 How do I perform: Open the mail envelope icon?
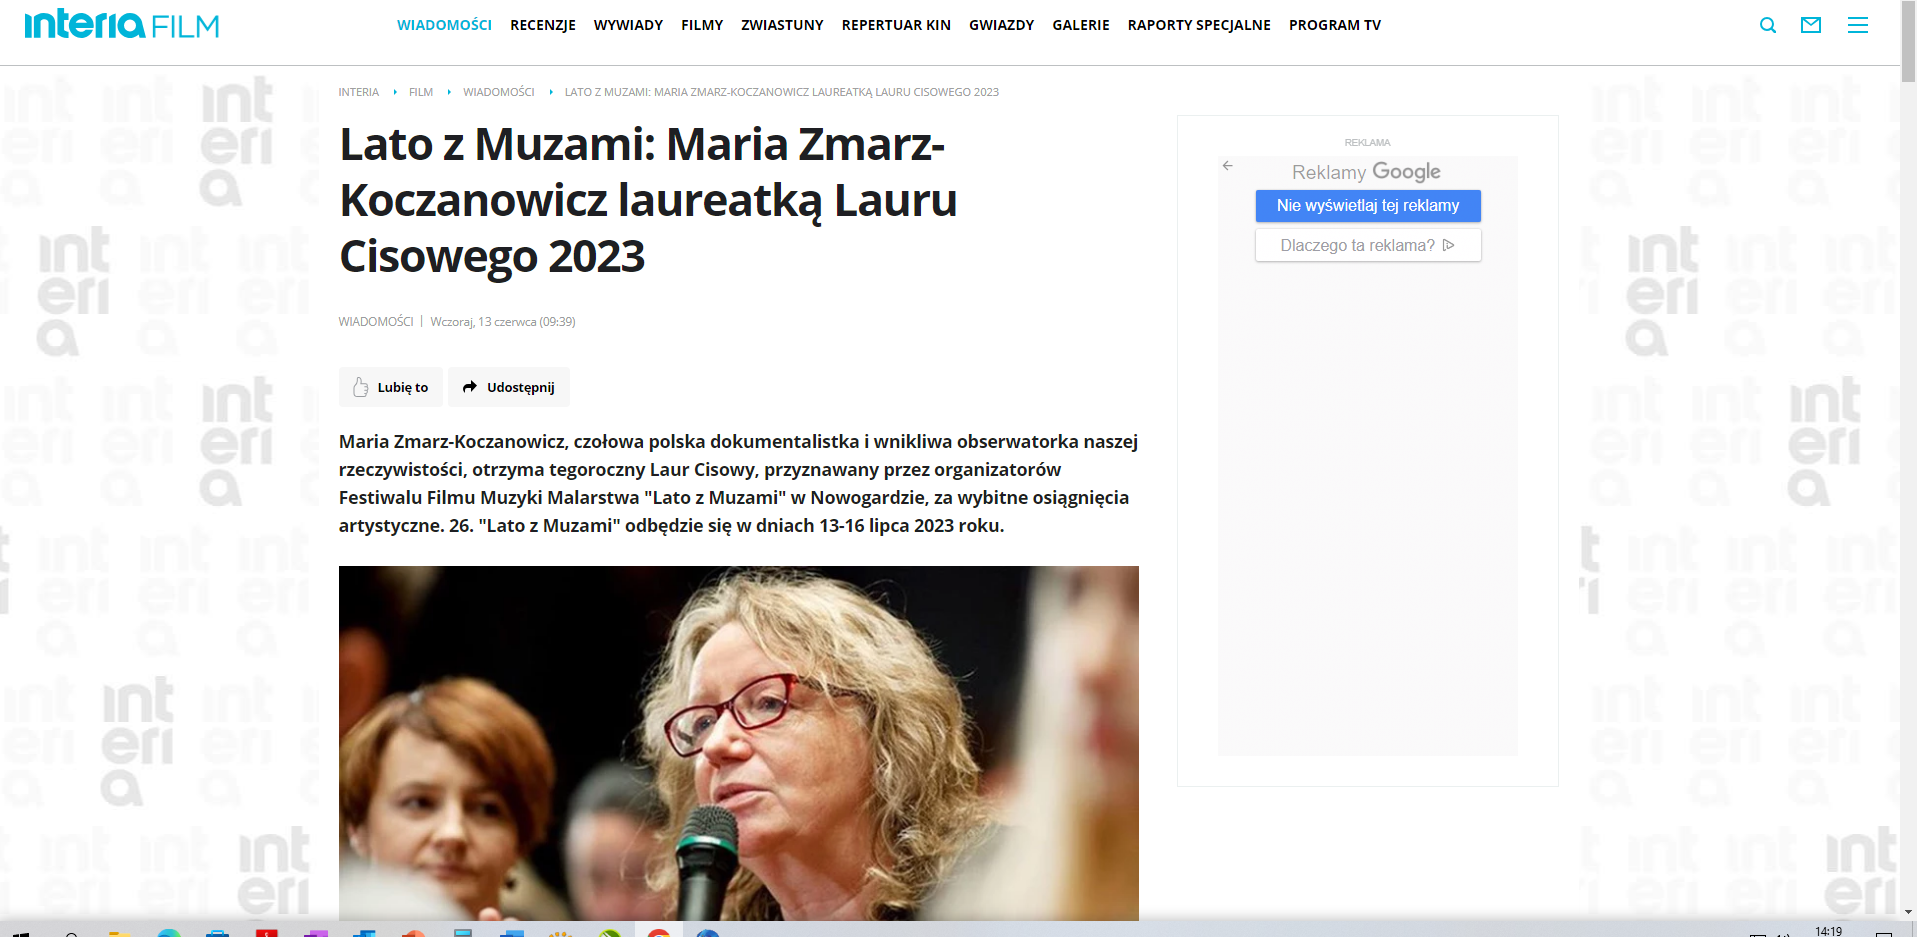pos(1810,25)
